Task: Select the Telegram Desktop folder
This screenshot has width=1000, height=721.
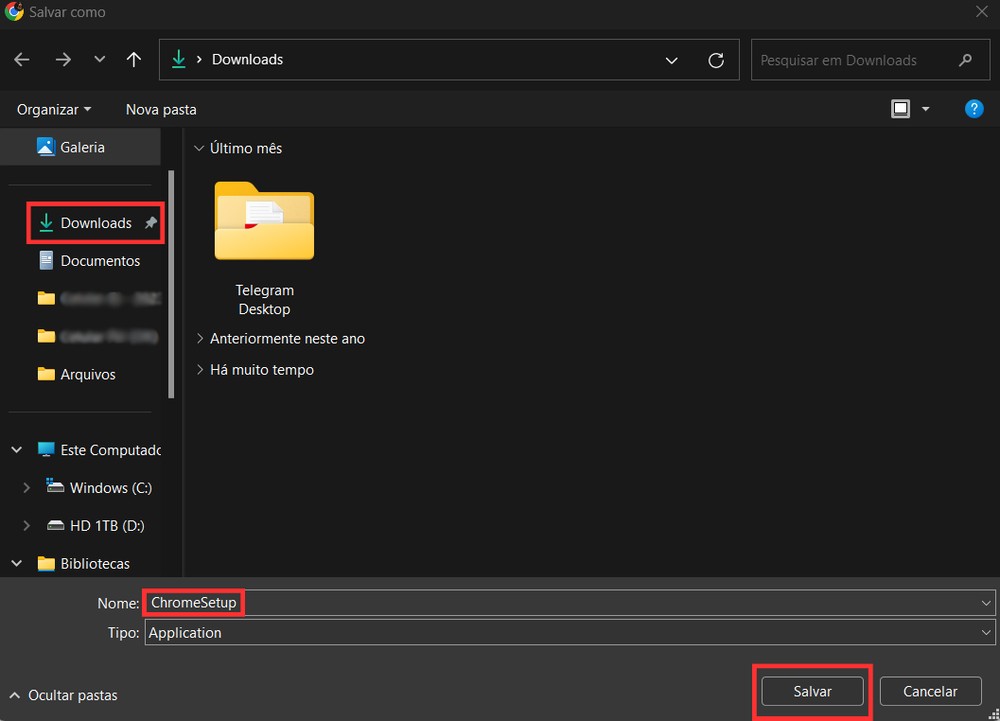Action: click(264, 249)
